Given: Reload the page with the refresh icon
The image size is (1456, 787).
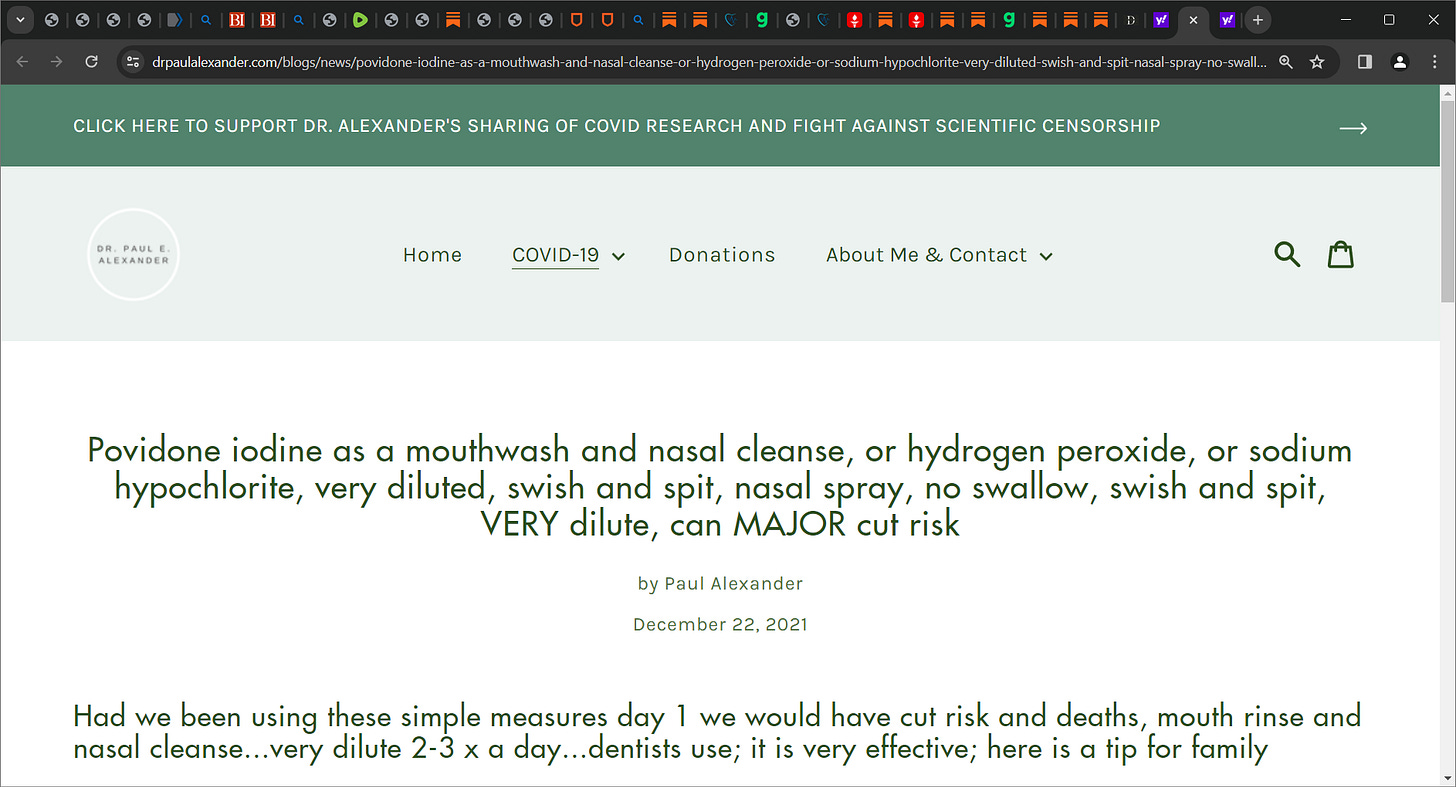Looking at the screenshot, I should pyautogui.click(x=91, y=62).
